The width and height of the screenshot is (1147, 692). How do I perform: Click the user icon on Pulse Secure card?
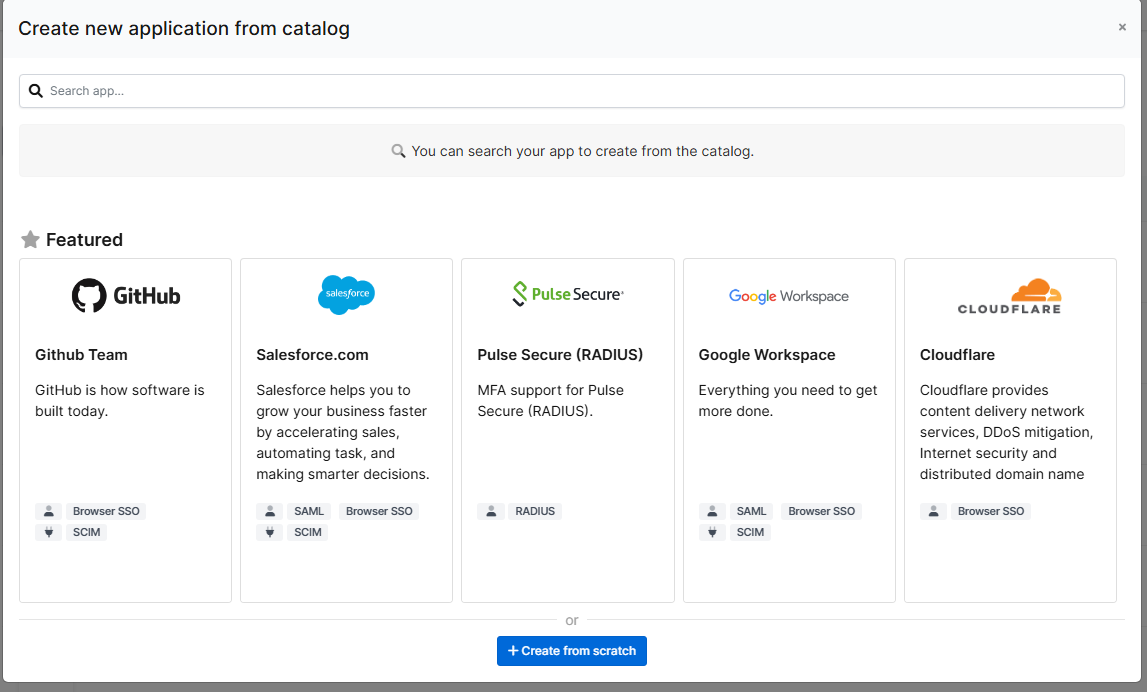point(491,511)
